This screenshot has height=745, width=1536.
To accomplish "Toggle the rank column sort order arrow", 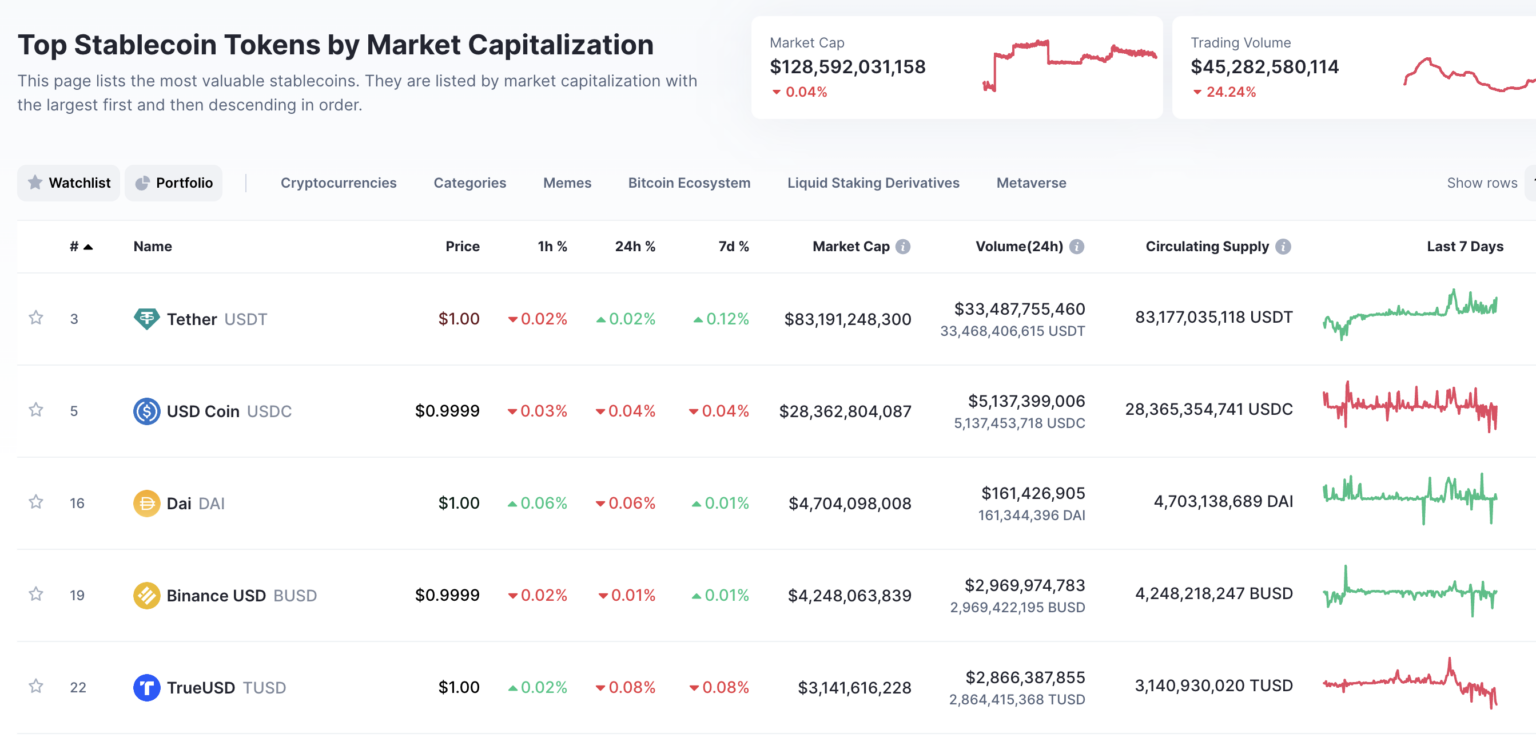I will 88,246.
